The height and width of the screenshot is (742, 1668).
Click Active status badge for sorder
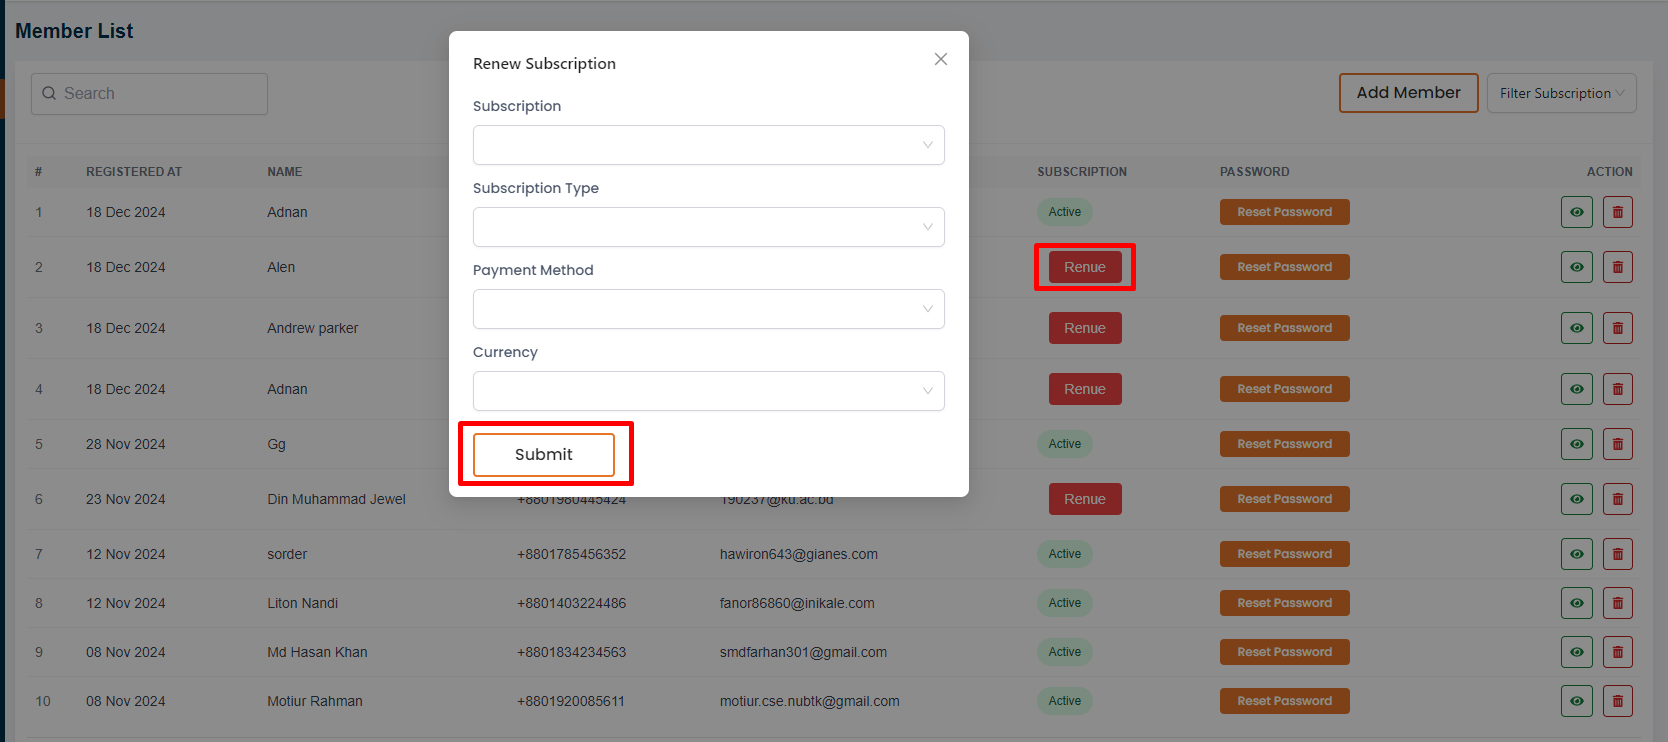pyautogui.click(x=1064, y=554)
